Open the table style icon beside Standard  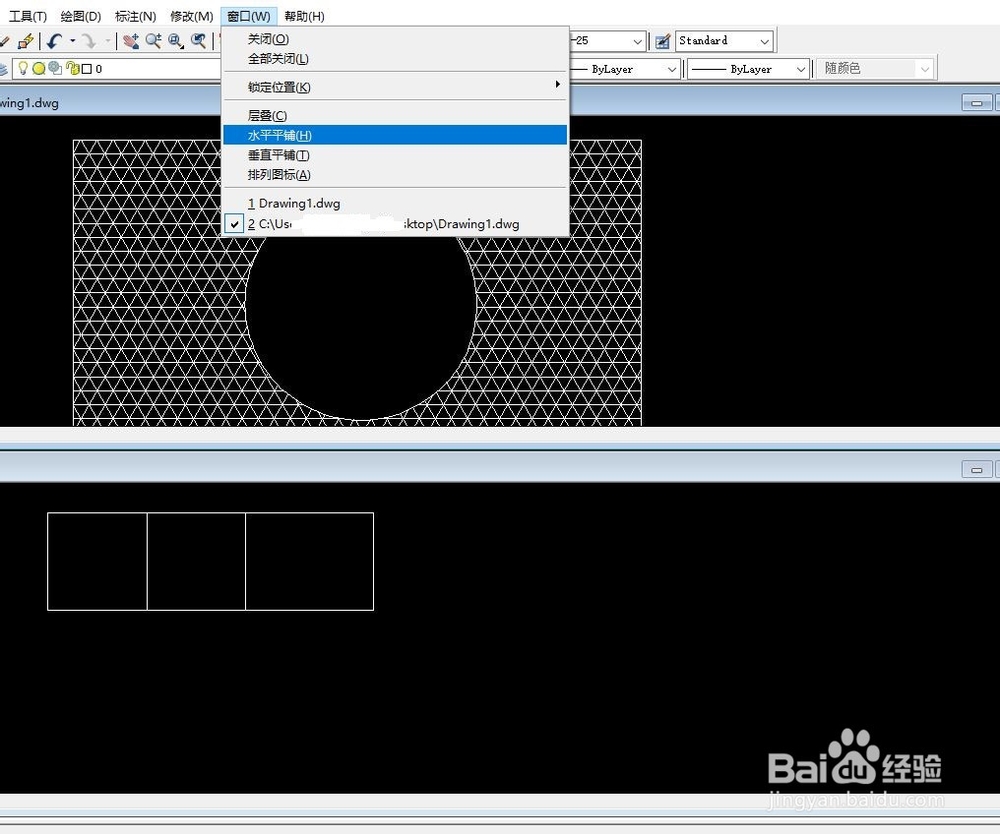[x=663, y=41]
